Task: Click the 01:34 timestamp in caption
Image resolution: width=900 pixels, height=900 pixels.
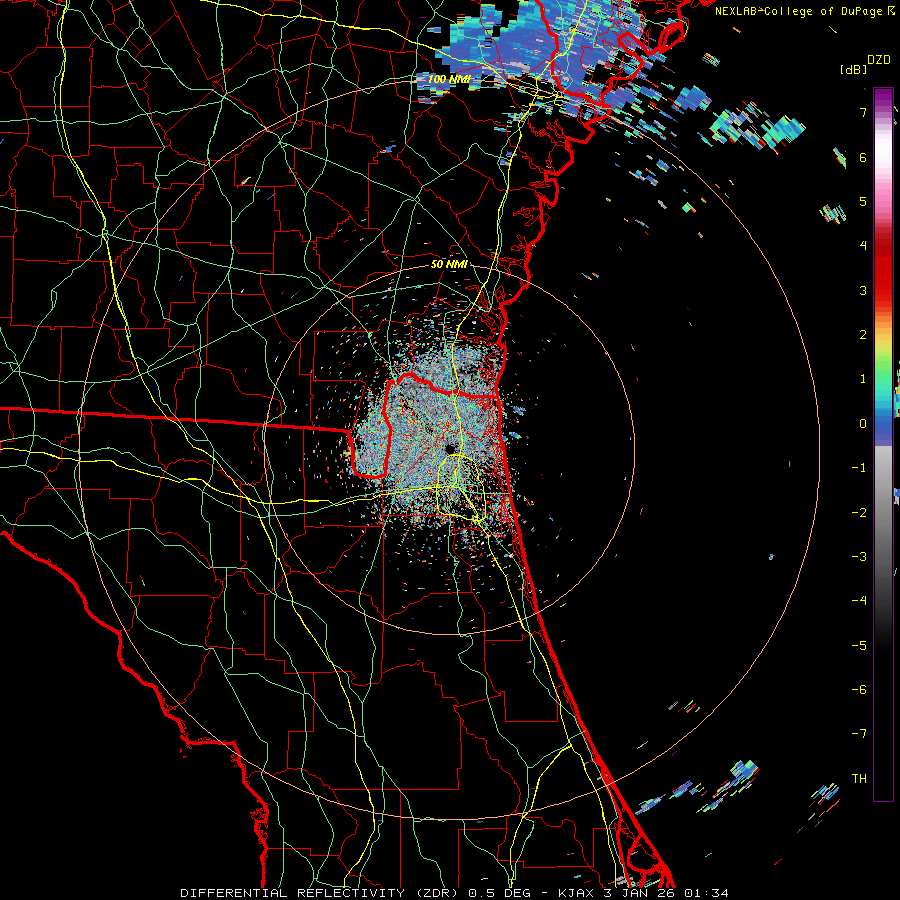Action: point(706,893)
